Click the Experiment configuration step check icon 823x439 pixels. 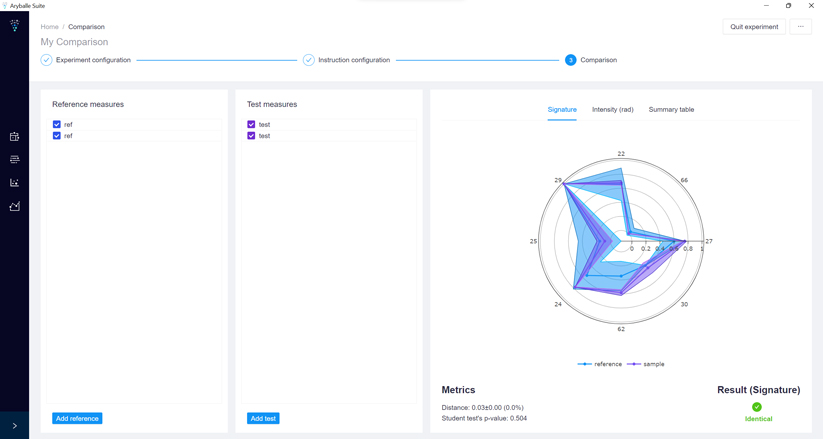coord(46,60)
